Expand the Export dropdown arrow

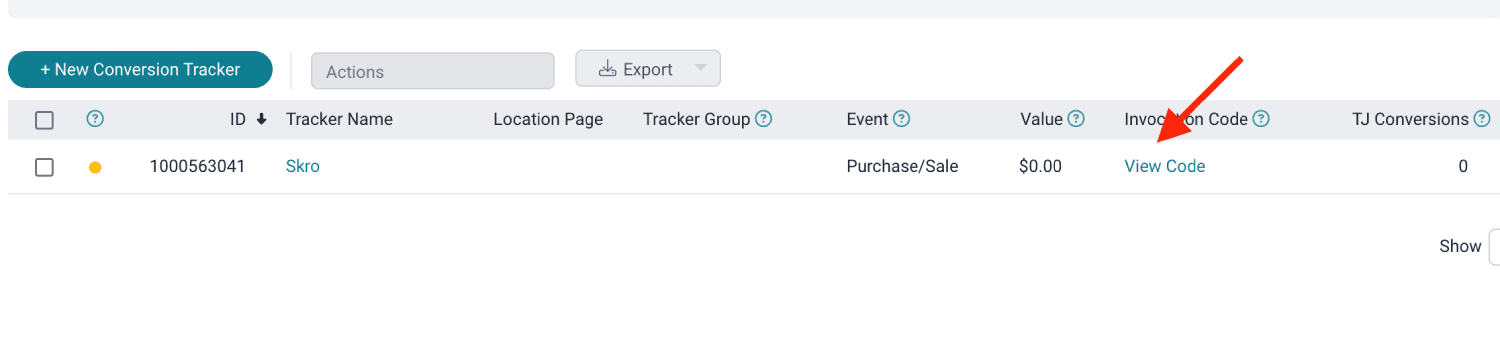700,68
